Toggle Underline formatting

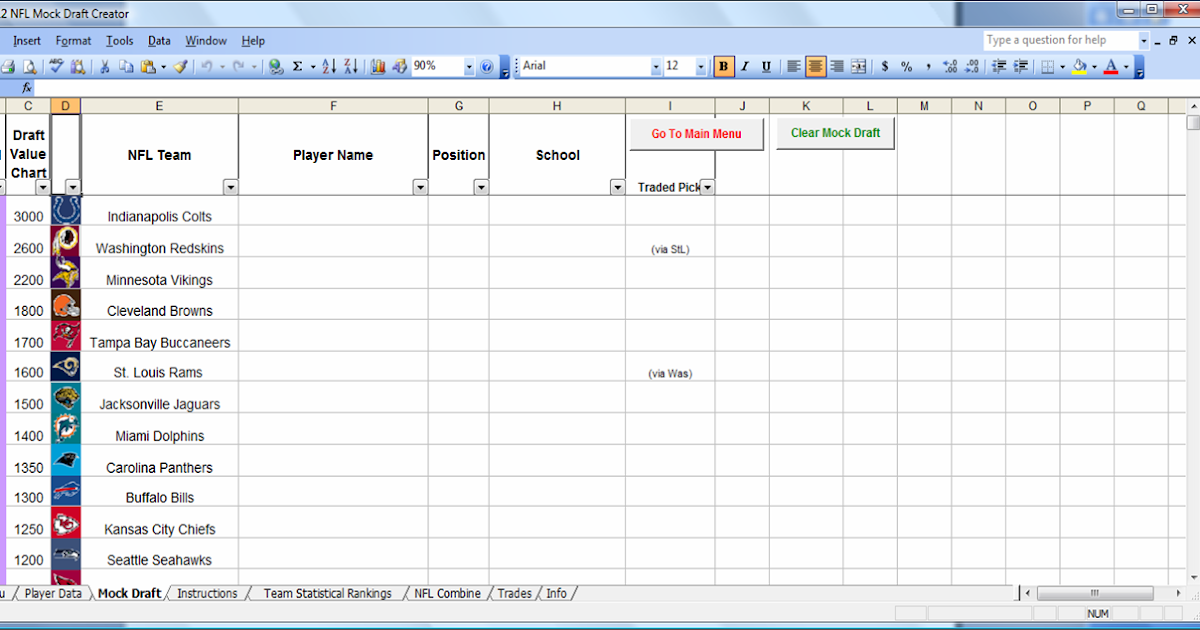point(766,66)
